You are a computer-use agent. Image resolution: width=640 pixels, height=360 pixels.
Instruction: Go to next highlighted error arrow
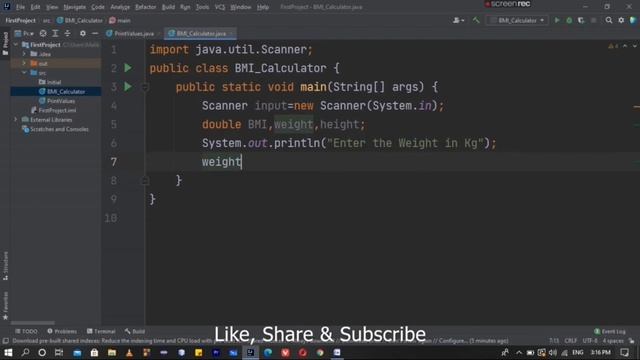(x=635, y=46)
